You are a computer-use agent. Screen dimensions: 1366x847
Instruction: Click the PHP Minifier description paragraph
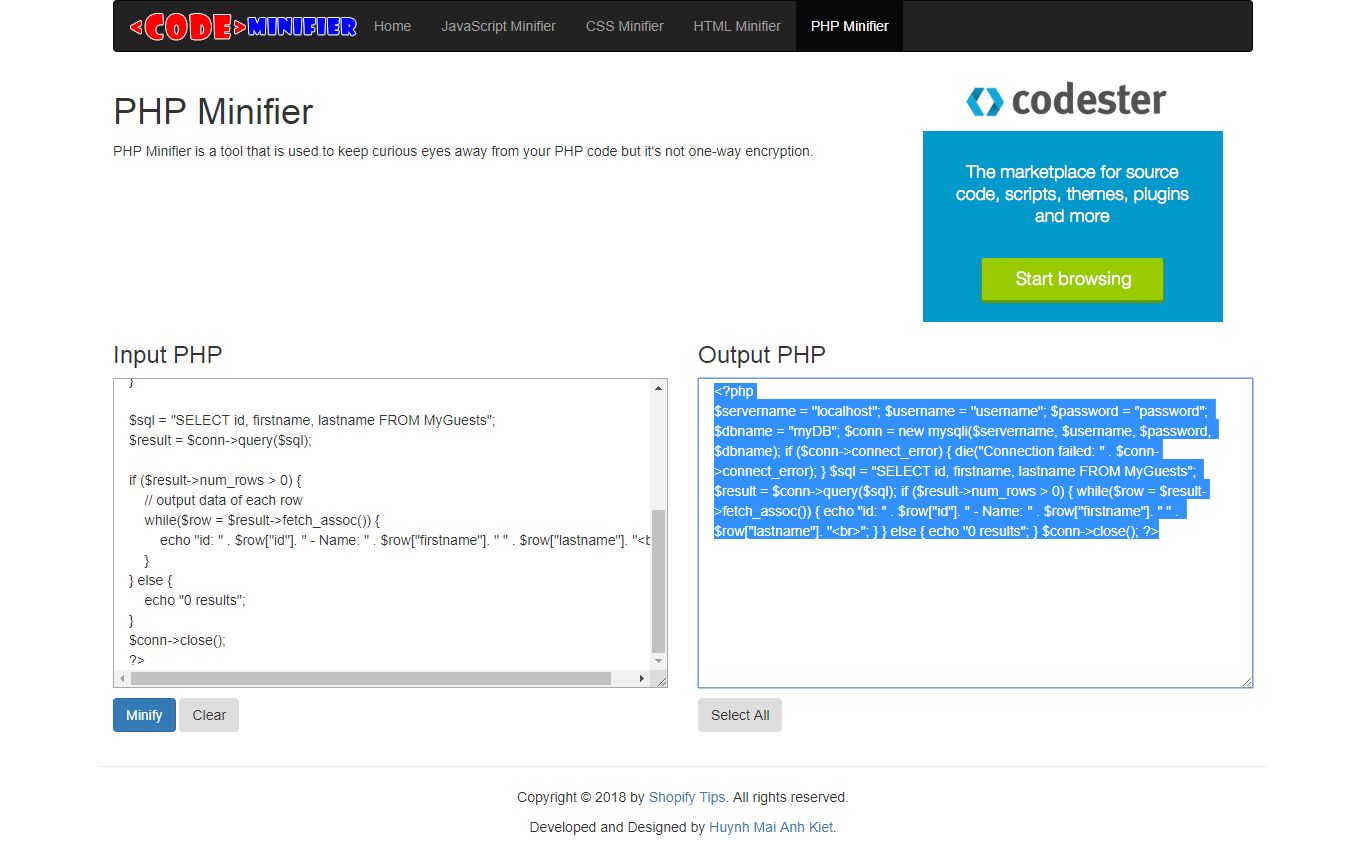pyautogui.click(x=463, y=151)
